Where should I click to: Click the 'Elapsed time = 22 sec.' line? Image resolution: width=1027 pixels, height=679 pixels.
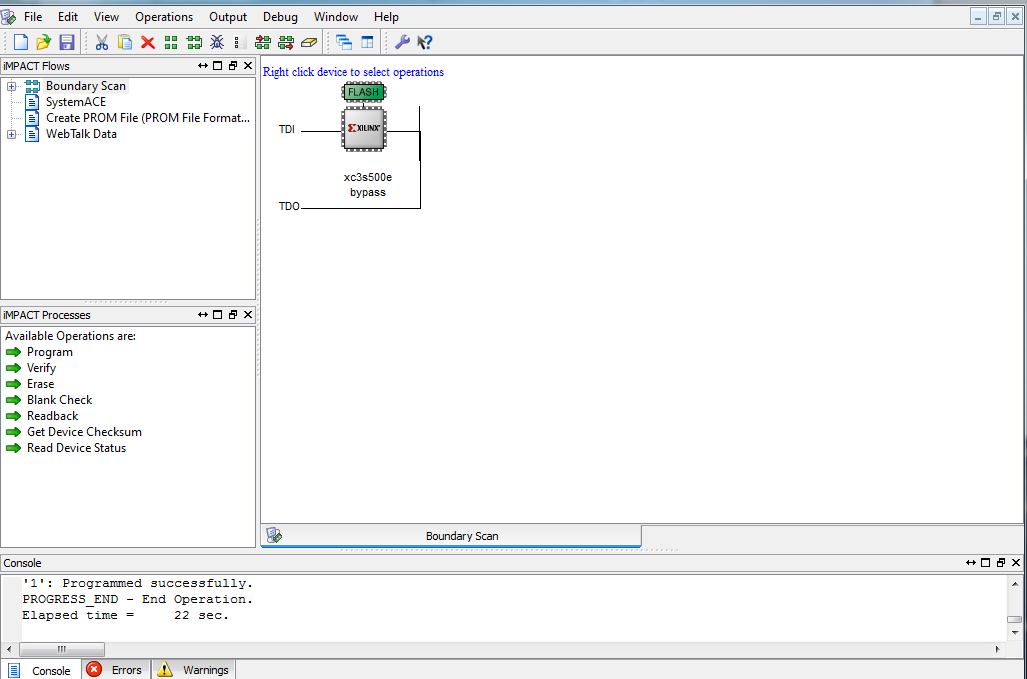125,615
